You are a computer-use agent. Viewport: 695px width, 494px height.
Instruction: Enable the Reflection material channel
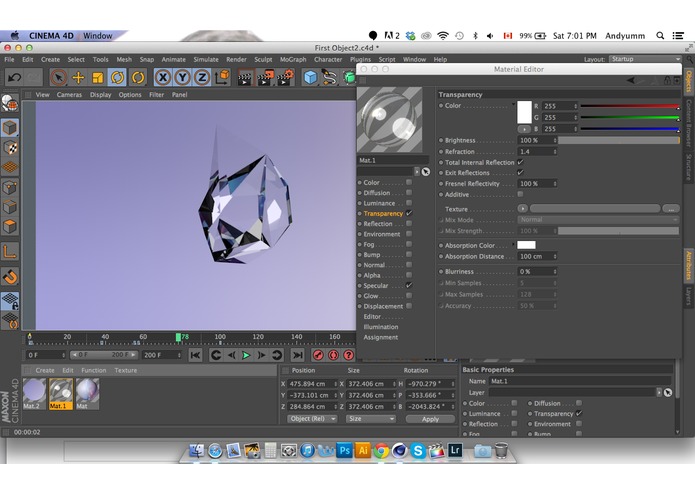click(x=409, y=224)
